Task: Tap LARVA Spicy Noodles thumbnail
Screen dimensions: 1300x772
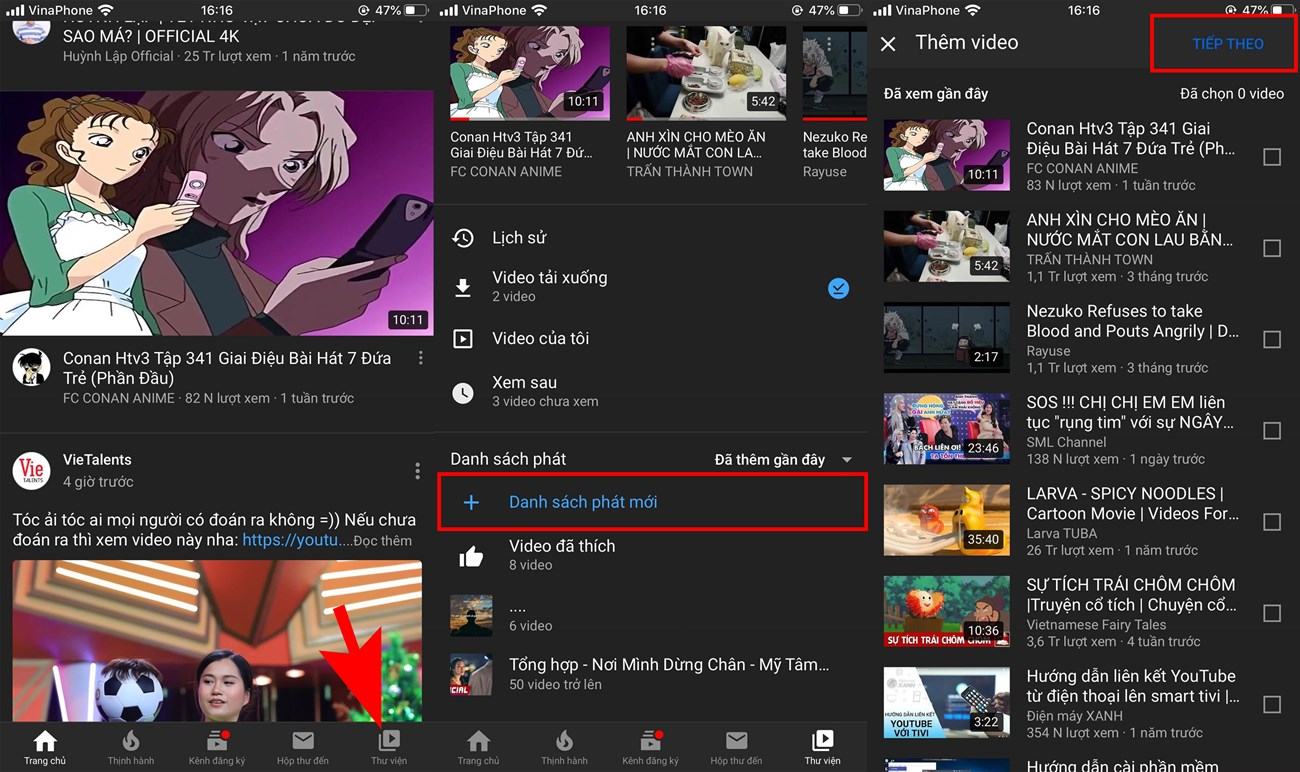Action: point(947,520)
